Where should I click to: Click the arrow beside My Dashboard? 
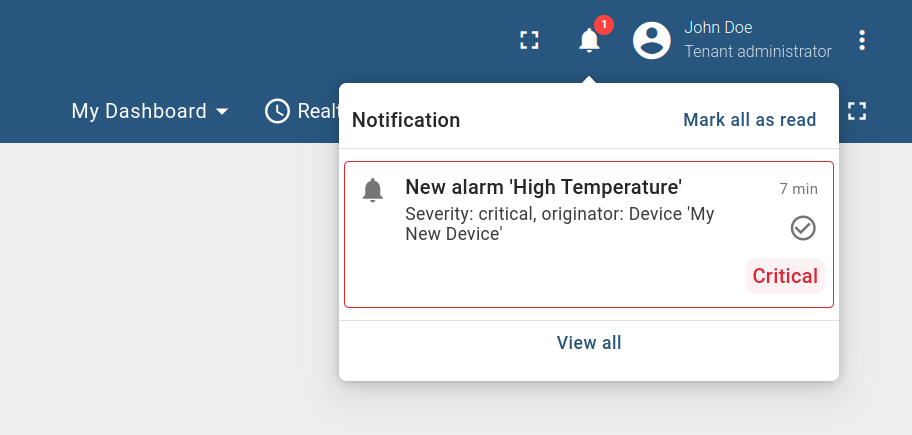pos(222,111)
